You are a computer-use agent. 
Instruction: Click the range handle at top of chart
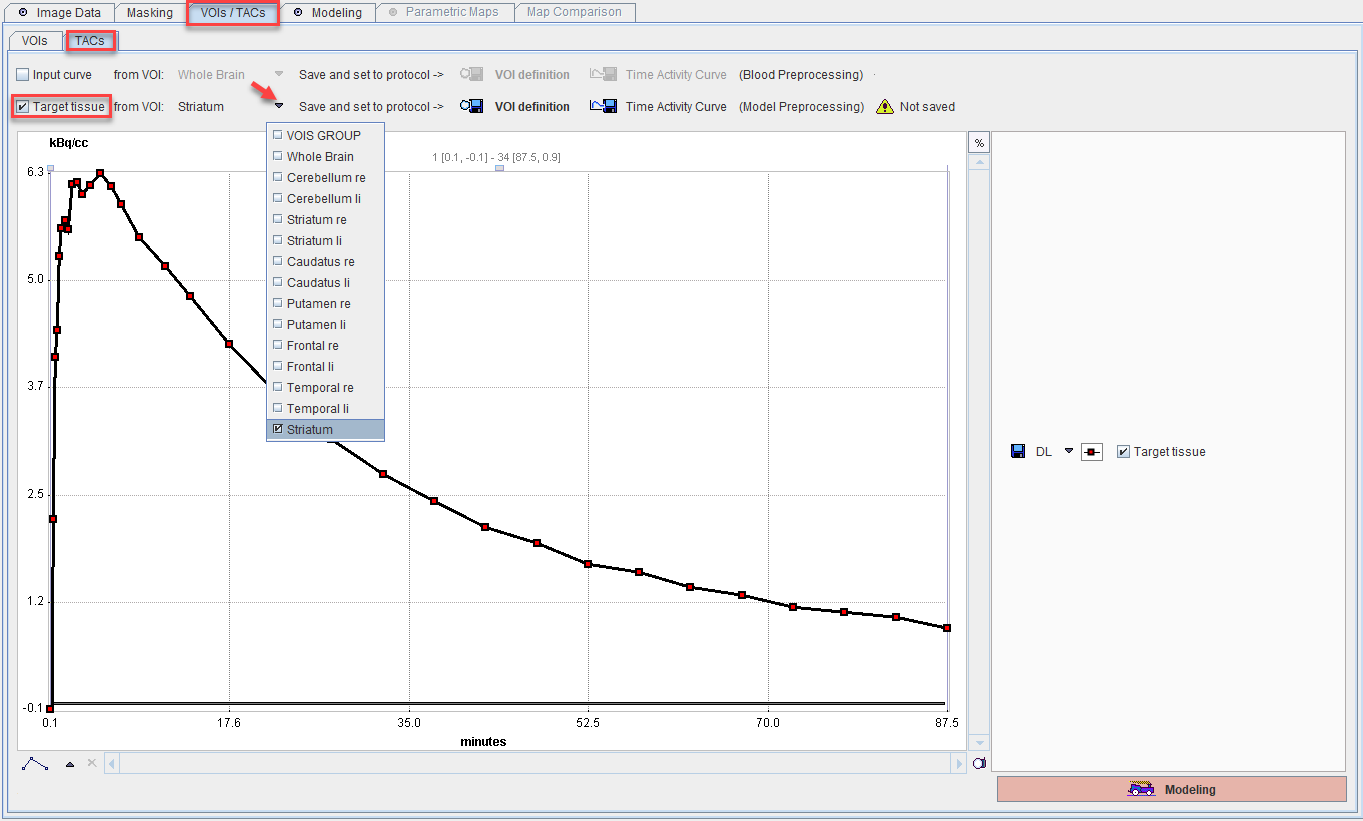pos(499,168)
